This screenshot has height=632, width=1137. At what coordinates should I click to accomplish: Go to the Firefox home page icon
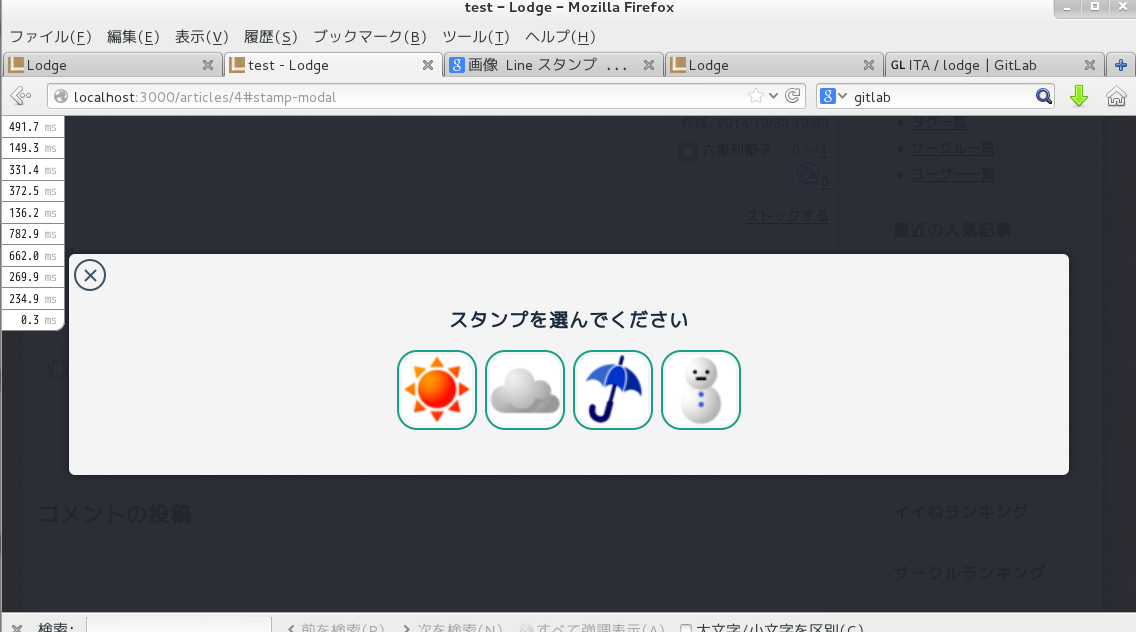point(1117,96)
